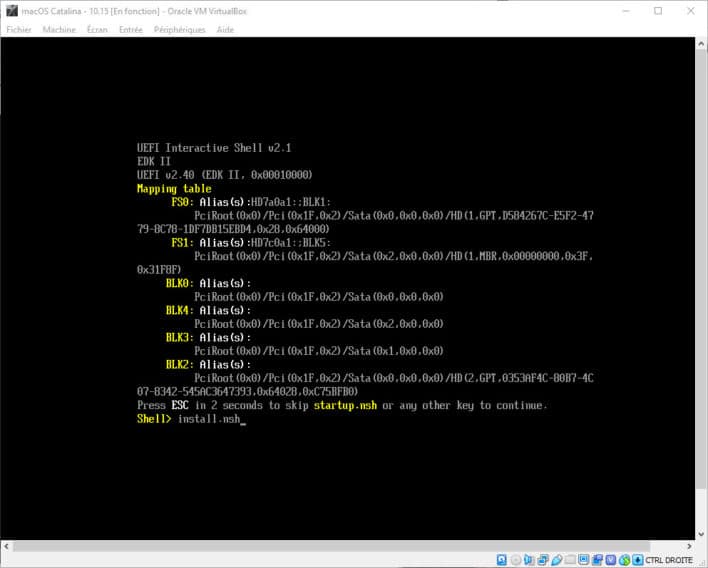Click the horizontal scrollbar thumb
The width and height of the screenshot is (708, 568).
tap(331, 546)
